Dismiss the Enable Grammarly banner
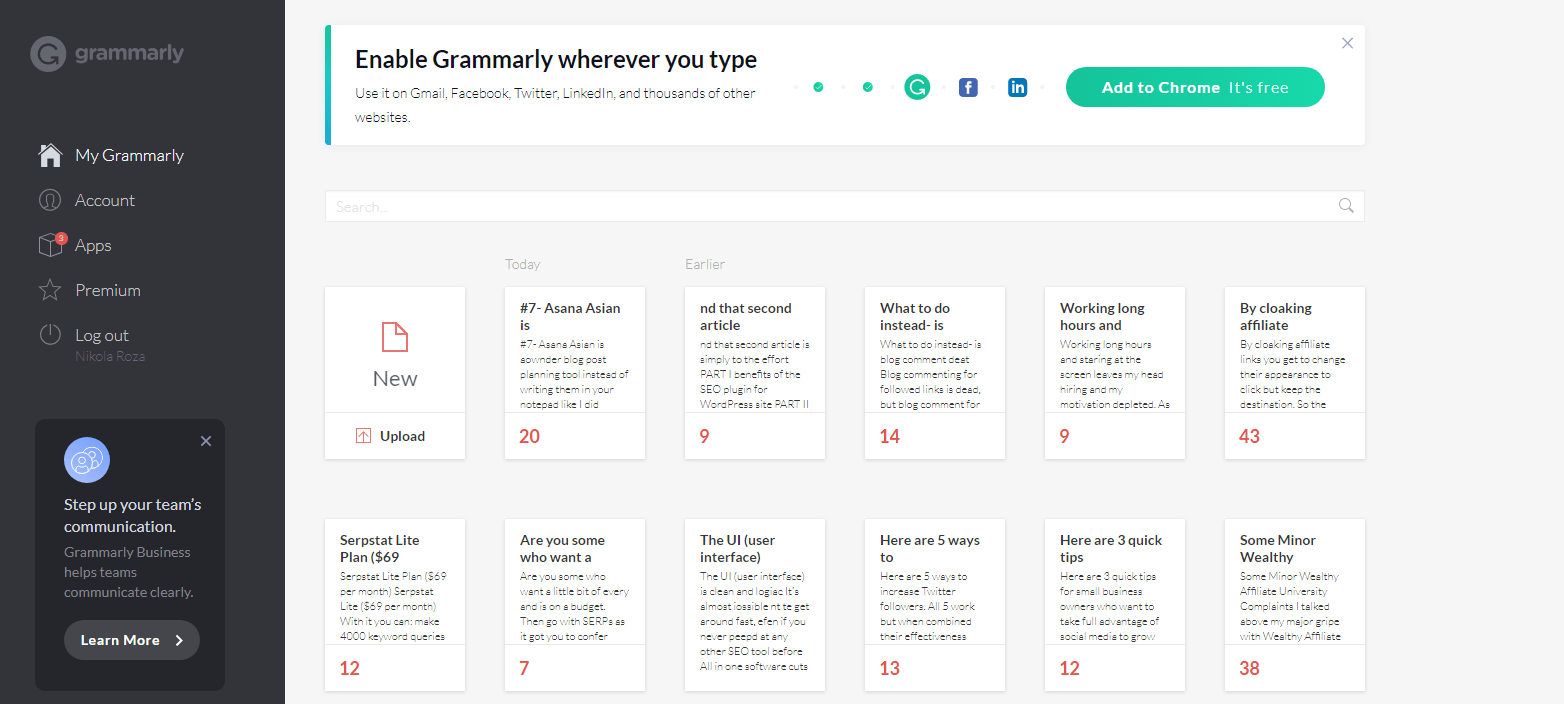1564x704 pixels. coord(1348,43)
